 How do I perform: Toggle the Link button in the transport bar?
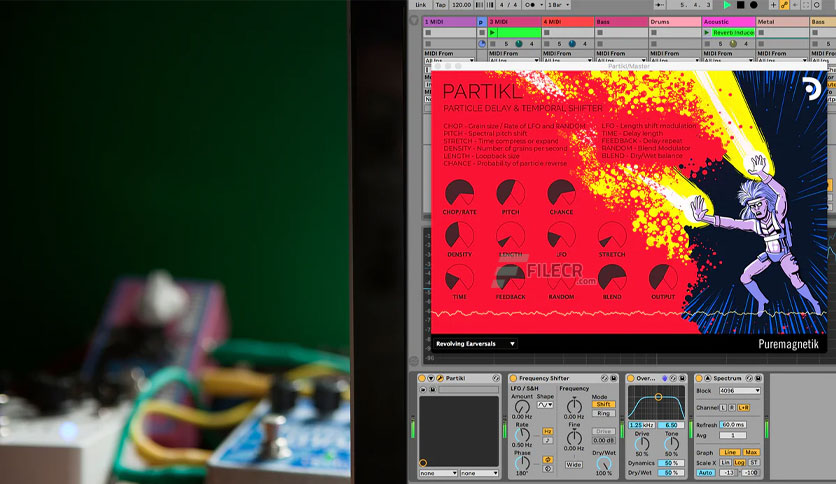pos(421,5)
